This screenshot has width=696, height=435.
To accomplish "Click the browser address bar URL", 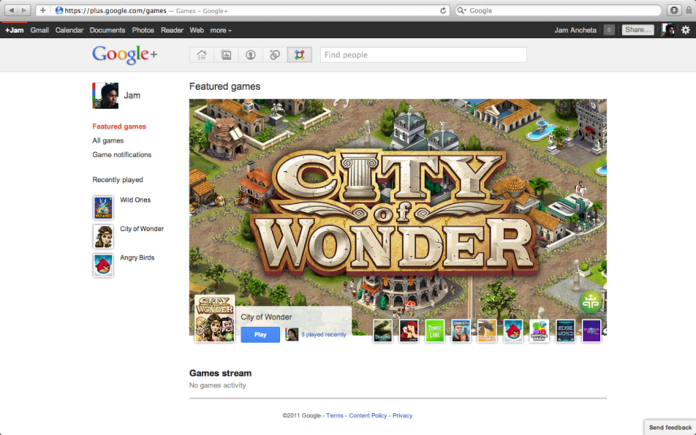I will pyautogui.click(x=115, y=11).
